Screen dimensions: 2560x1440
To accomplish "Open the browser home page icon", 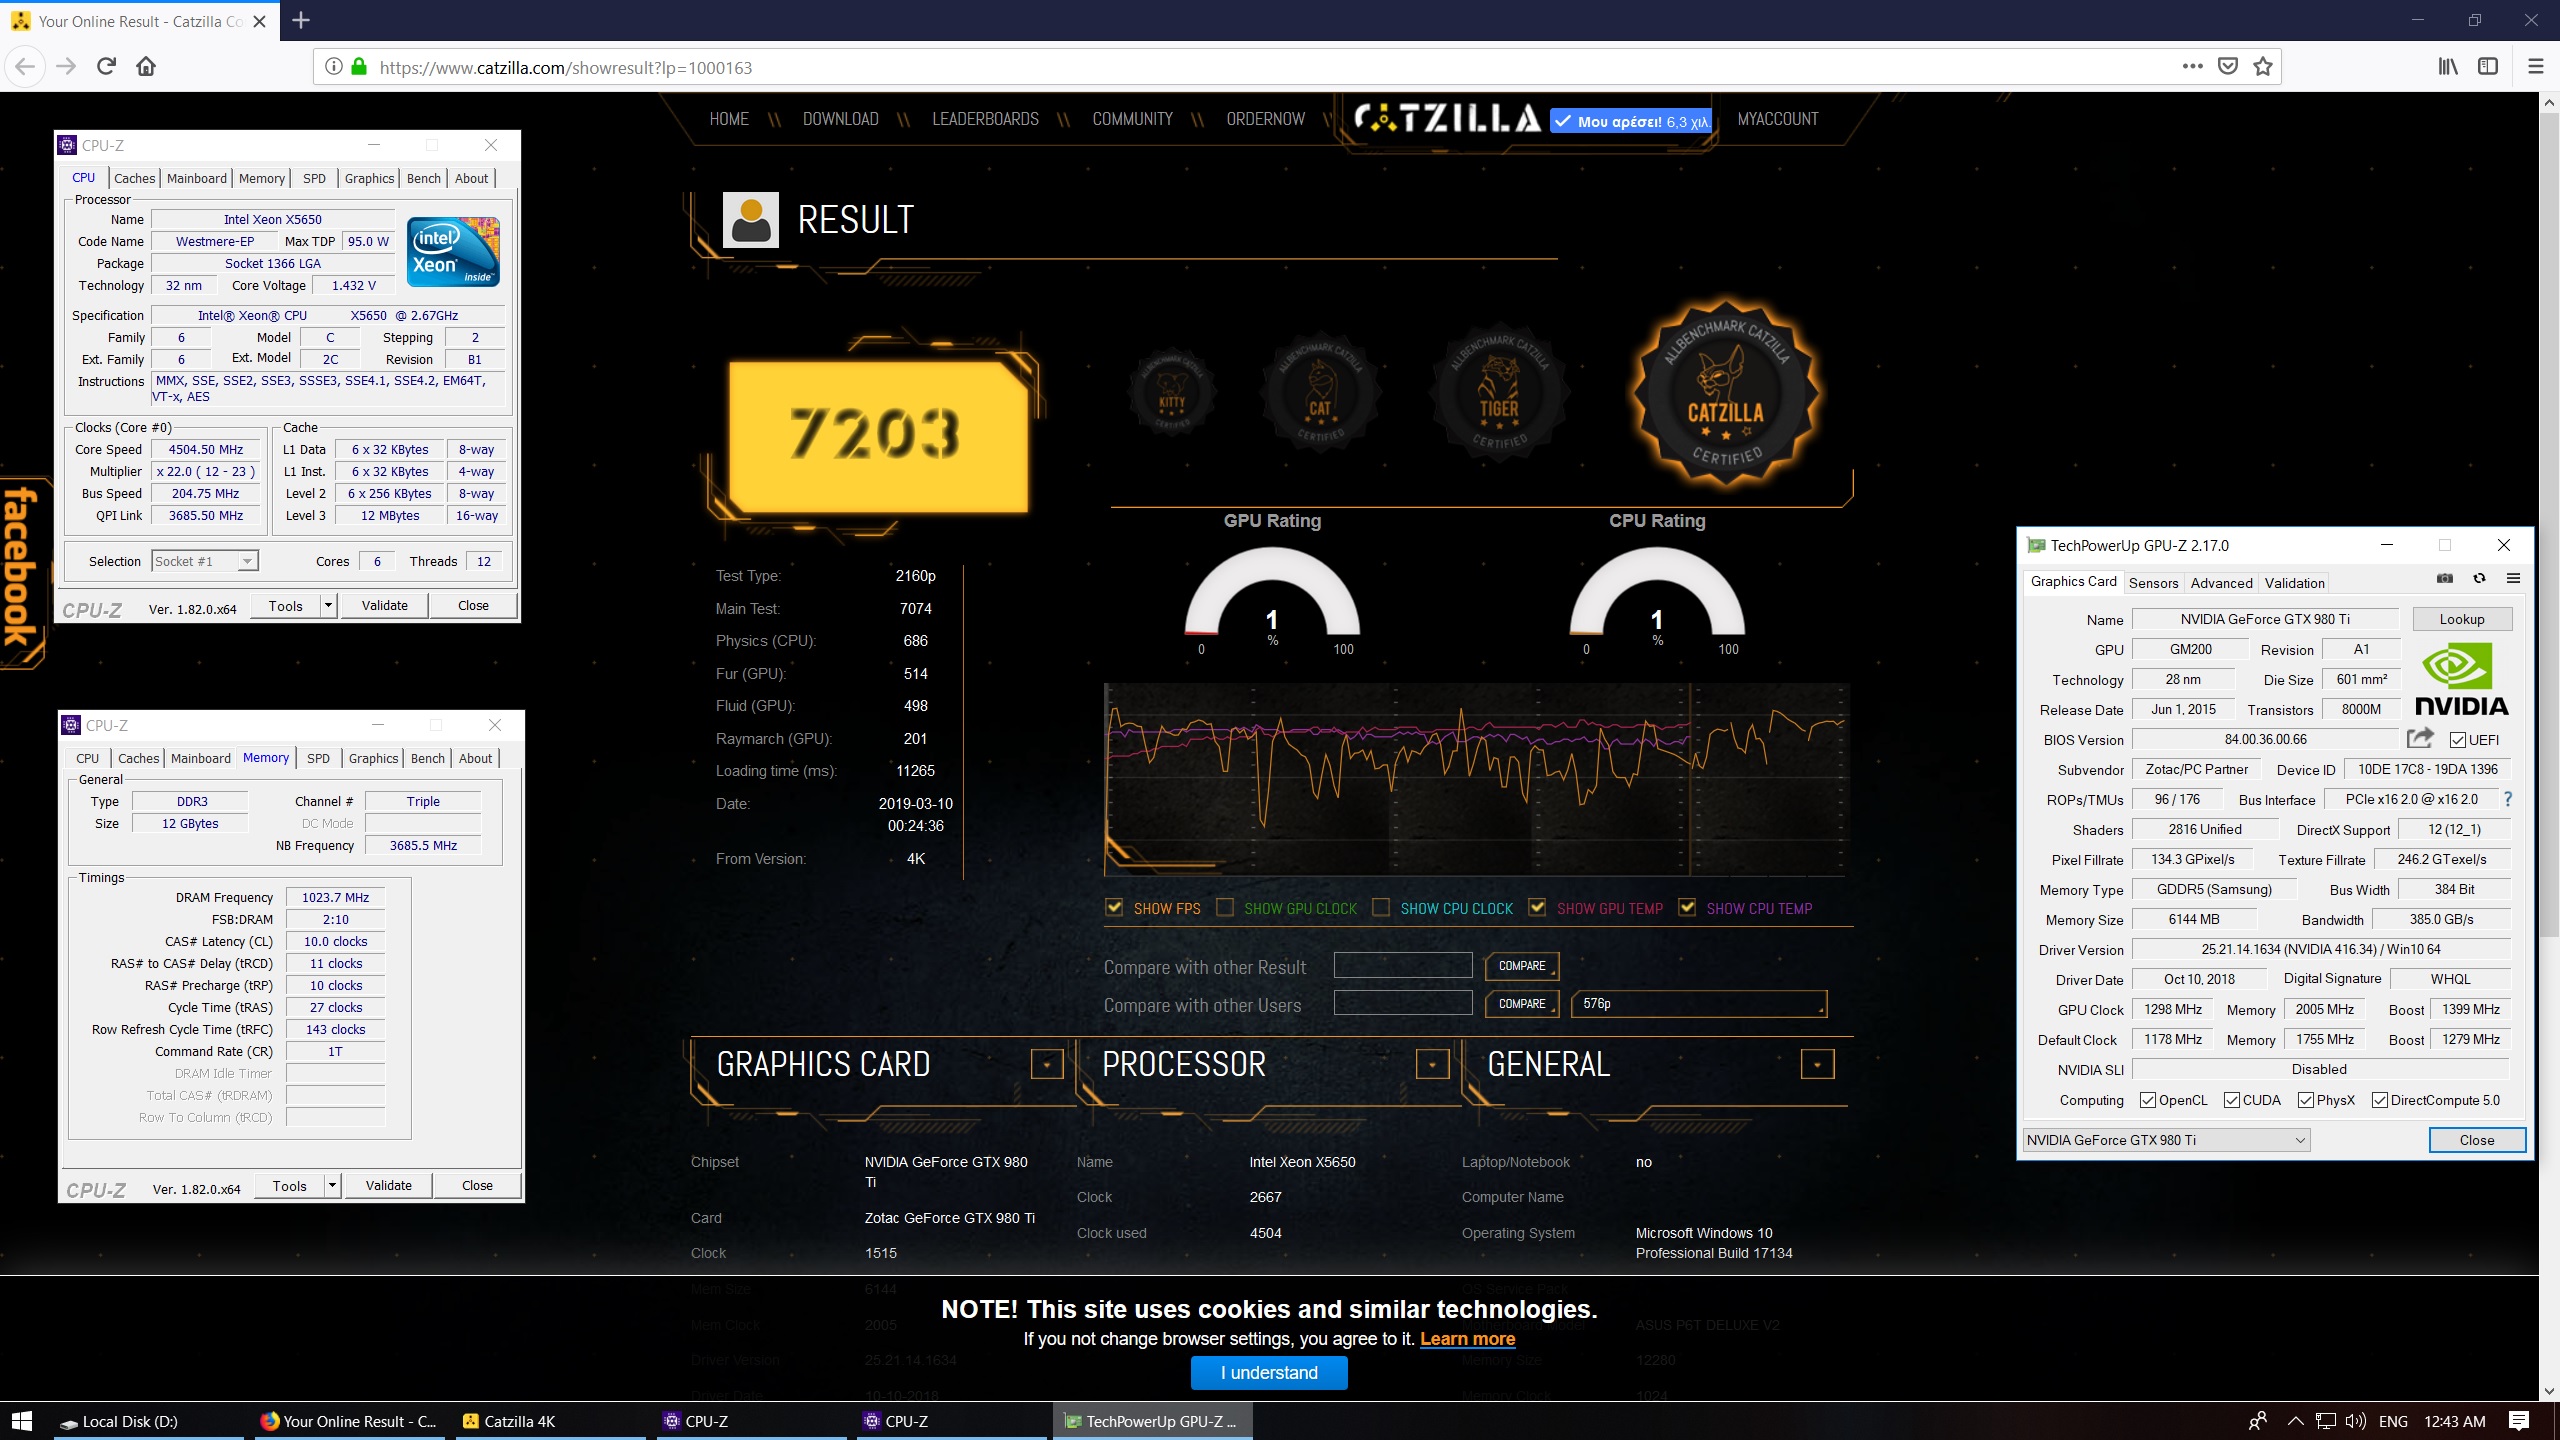I will (146, 67).
